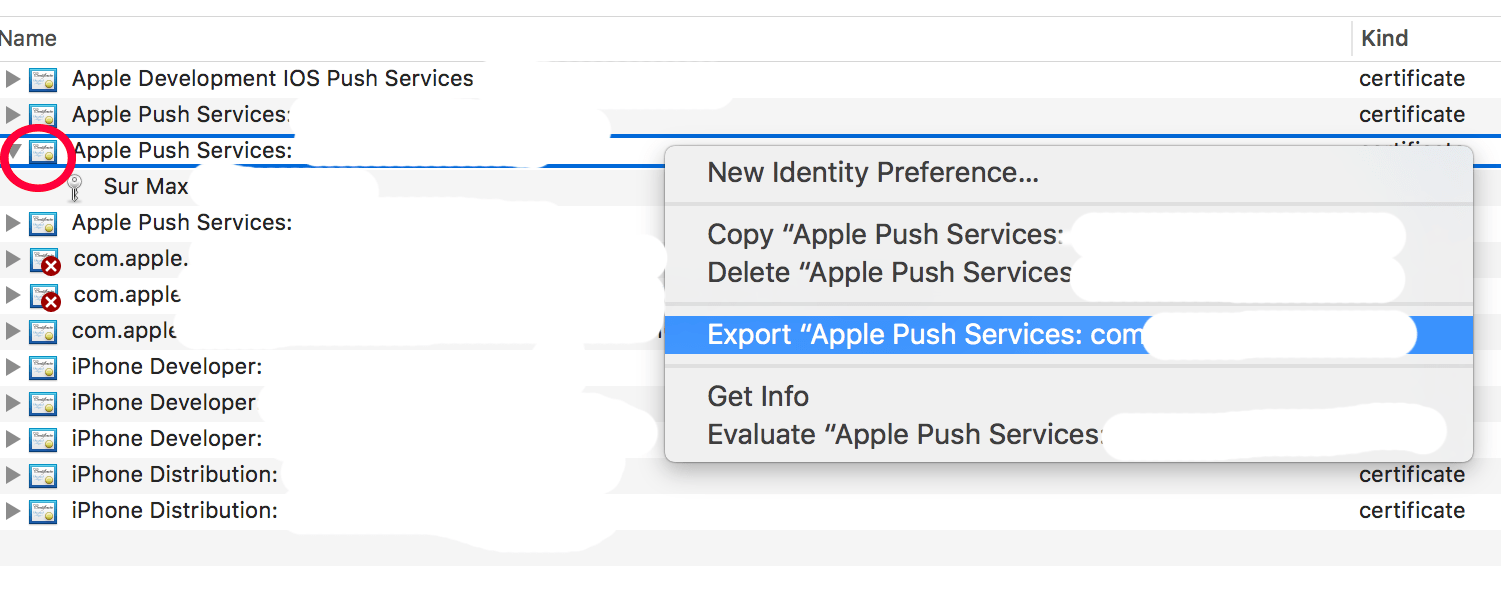Sort list by the Name column header
This screenshot has width=1501, height=600.
point(28,39)
